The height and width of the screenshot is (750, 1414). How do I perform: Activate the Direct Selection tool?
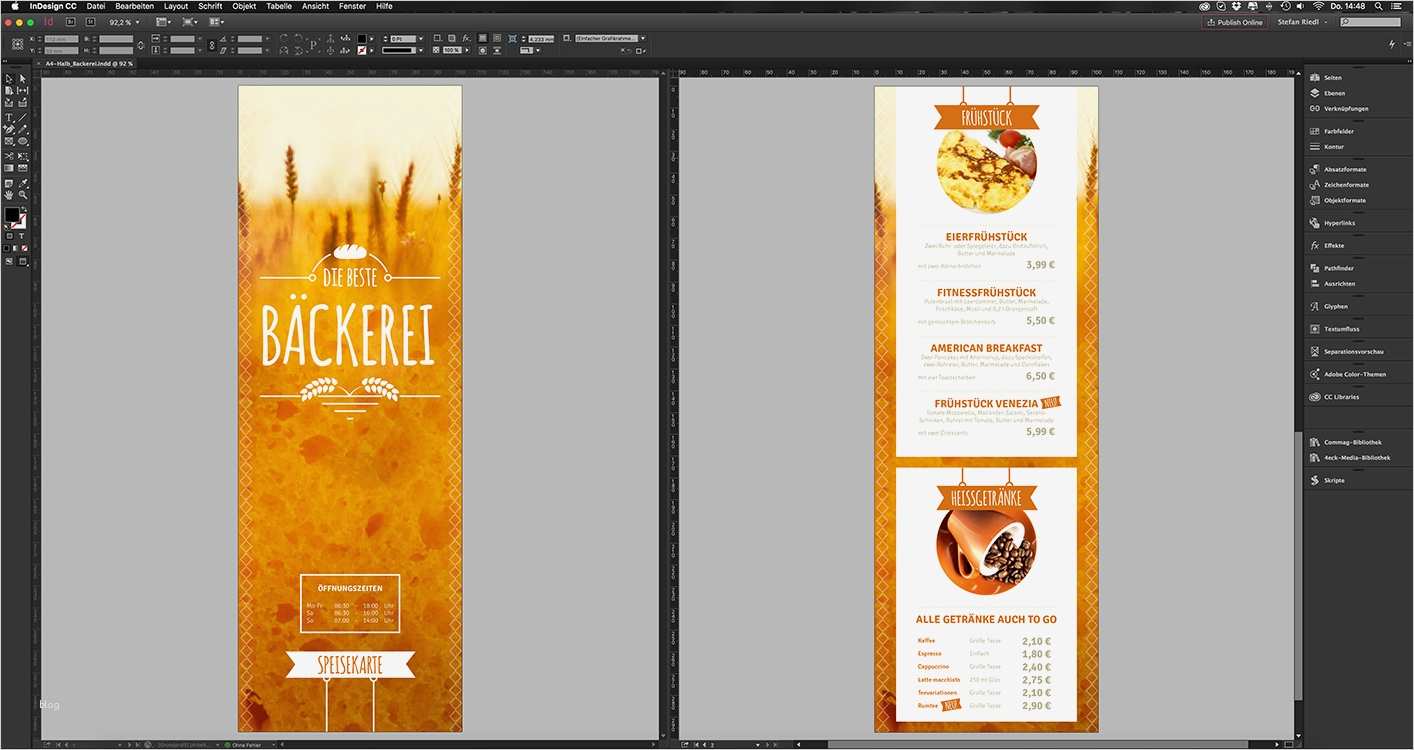pos(22,79)
